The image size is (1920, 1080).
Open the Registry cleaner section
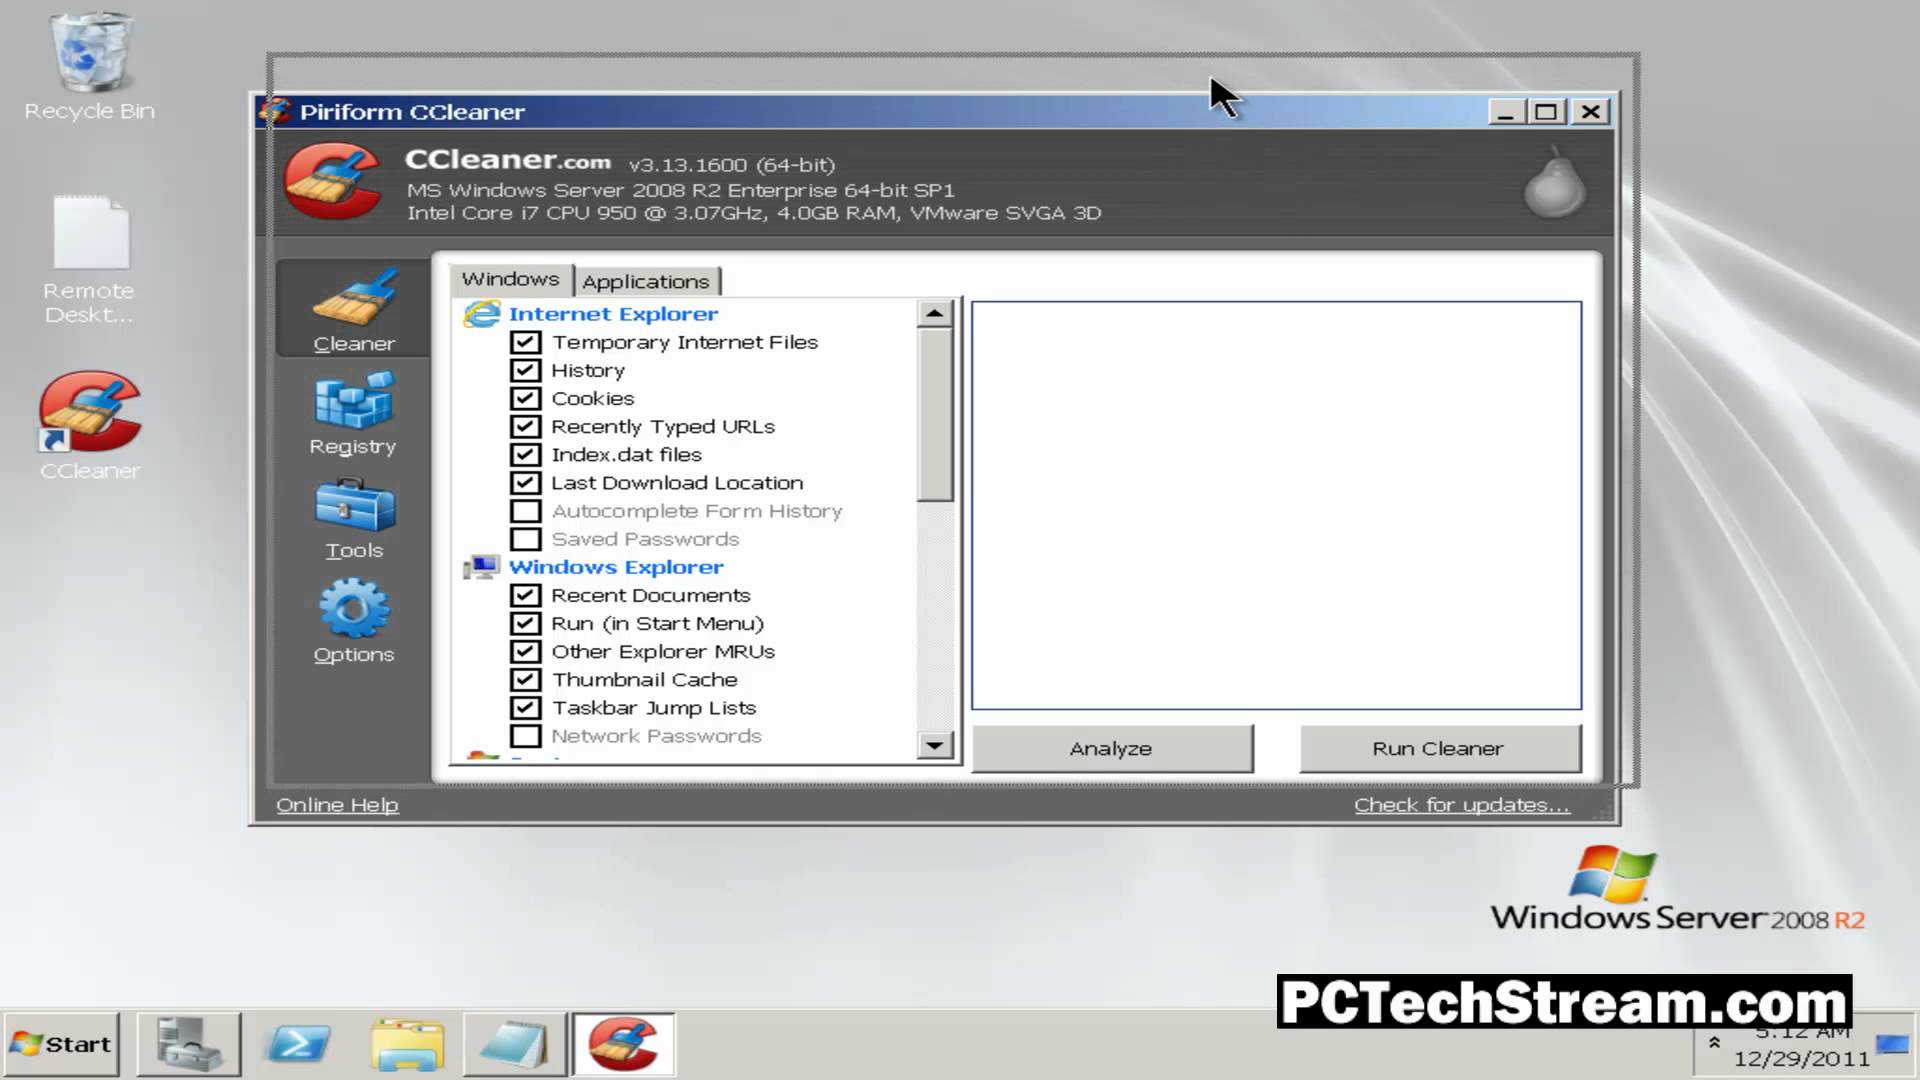click(352, 410)
